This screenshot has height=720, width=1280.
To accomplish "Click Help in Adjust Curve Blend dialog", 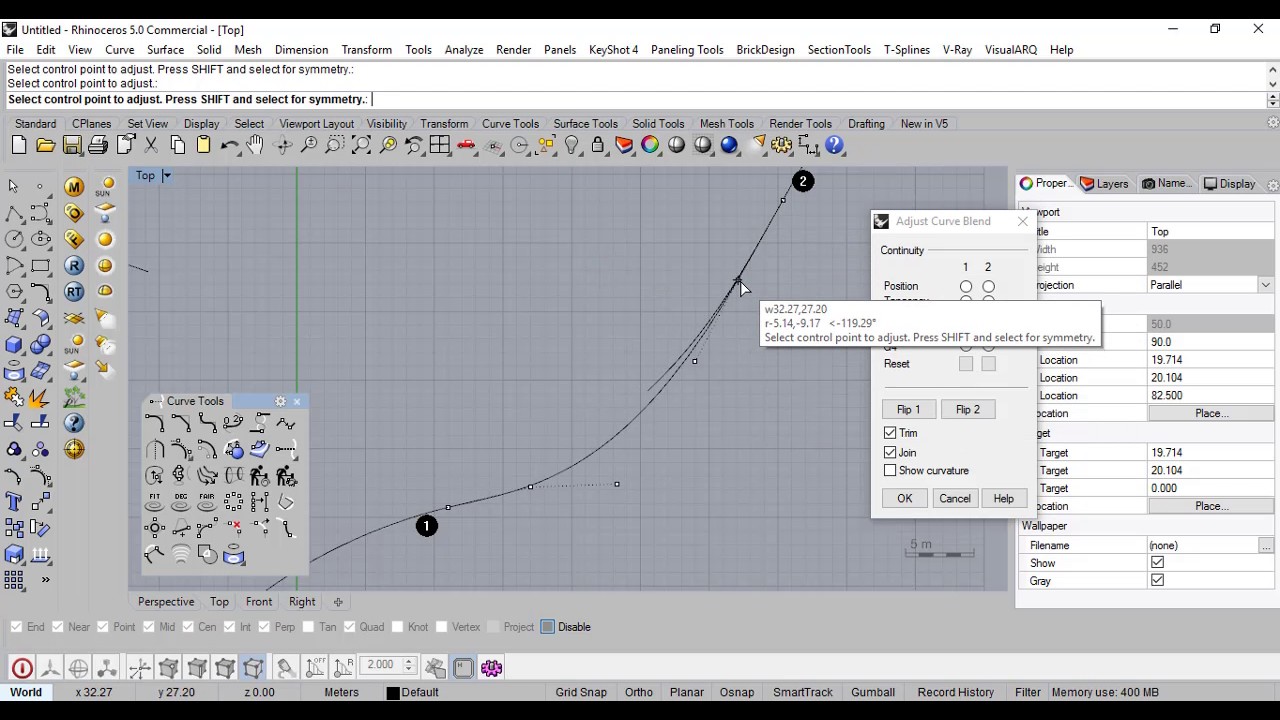I will point(1003,498).
